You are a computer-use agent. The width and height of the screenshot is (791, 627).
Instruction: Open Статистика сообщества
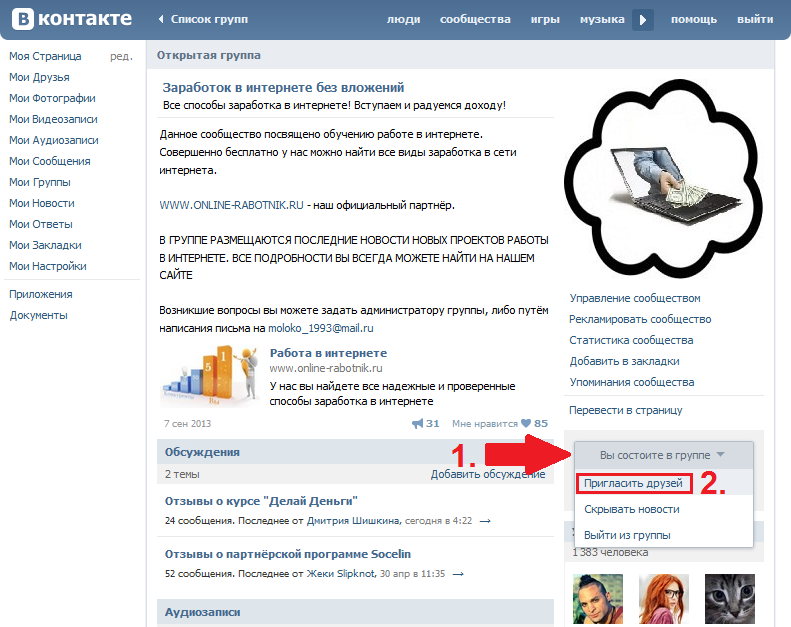[x=631, y=340]
